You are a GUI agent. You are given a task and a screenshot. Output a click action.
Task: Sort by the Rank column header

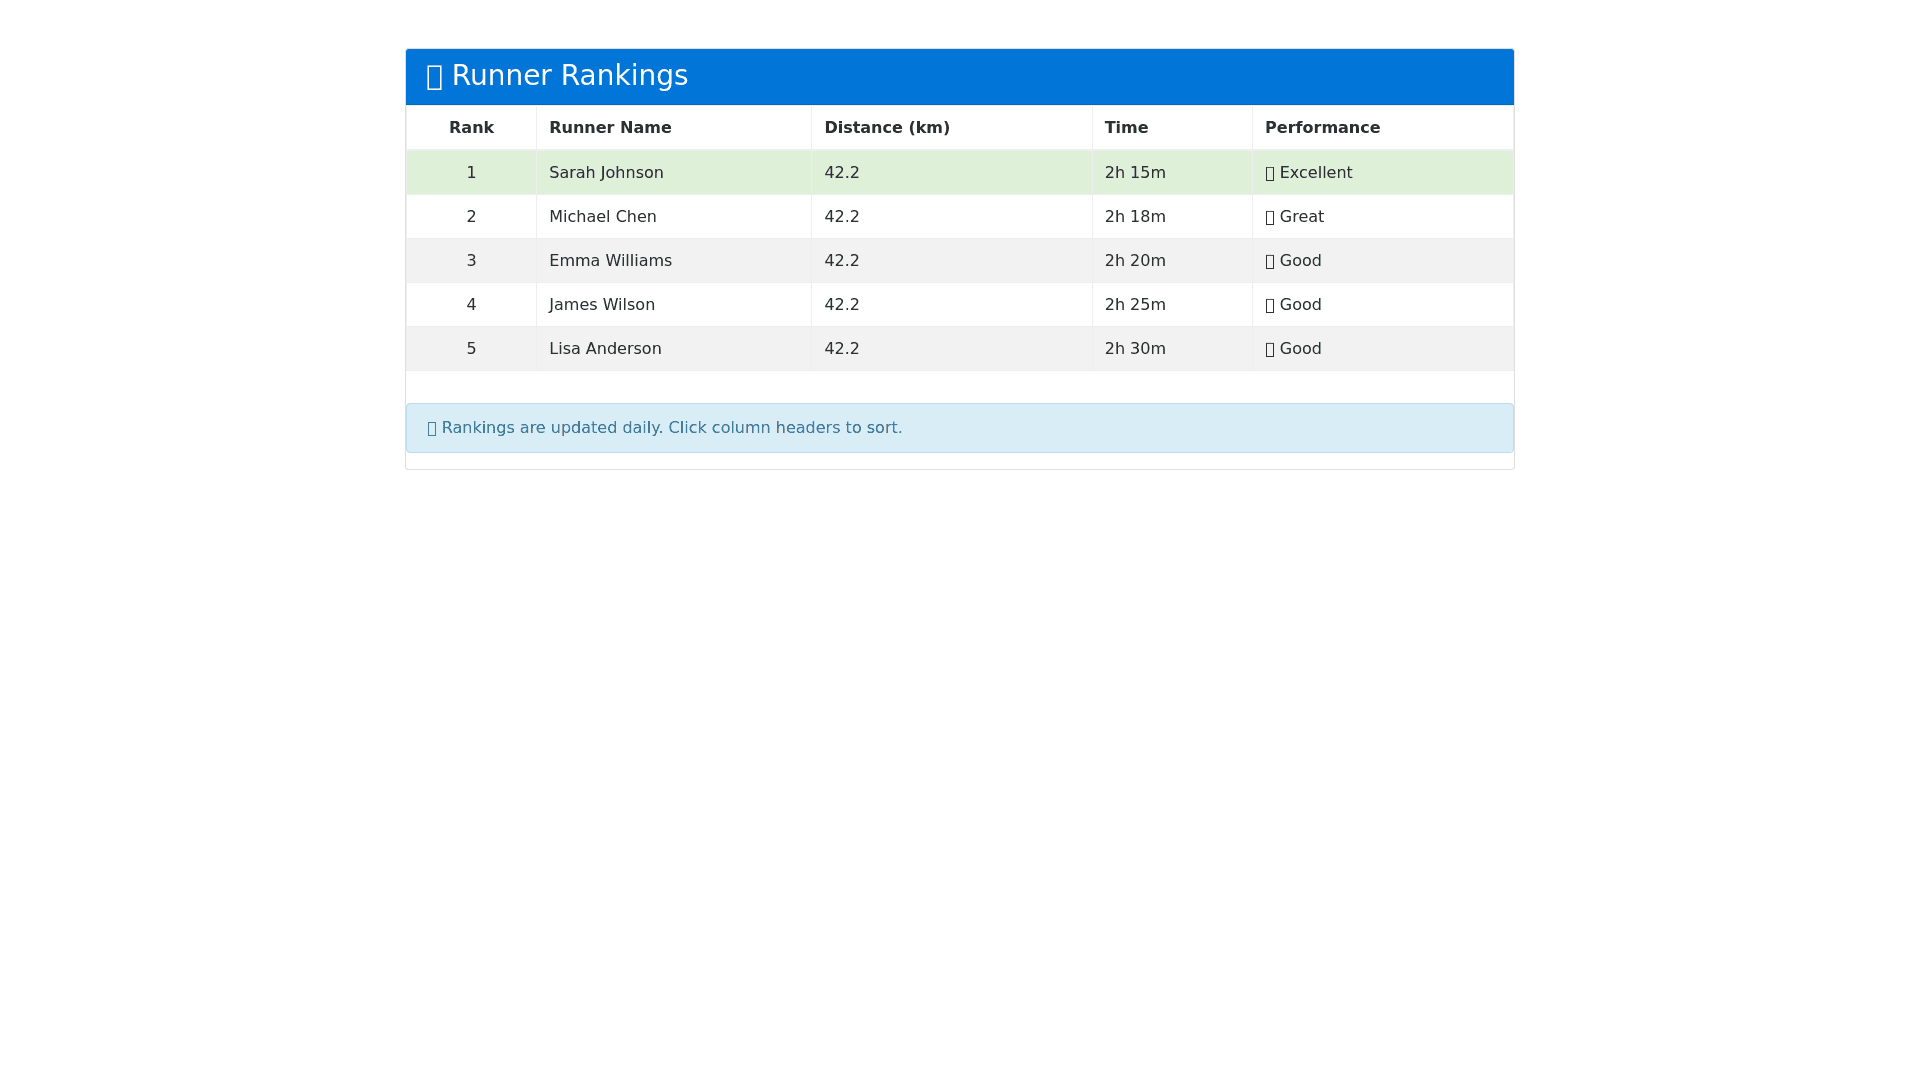pos(471,128)
